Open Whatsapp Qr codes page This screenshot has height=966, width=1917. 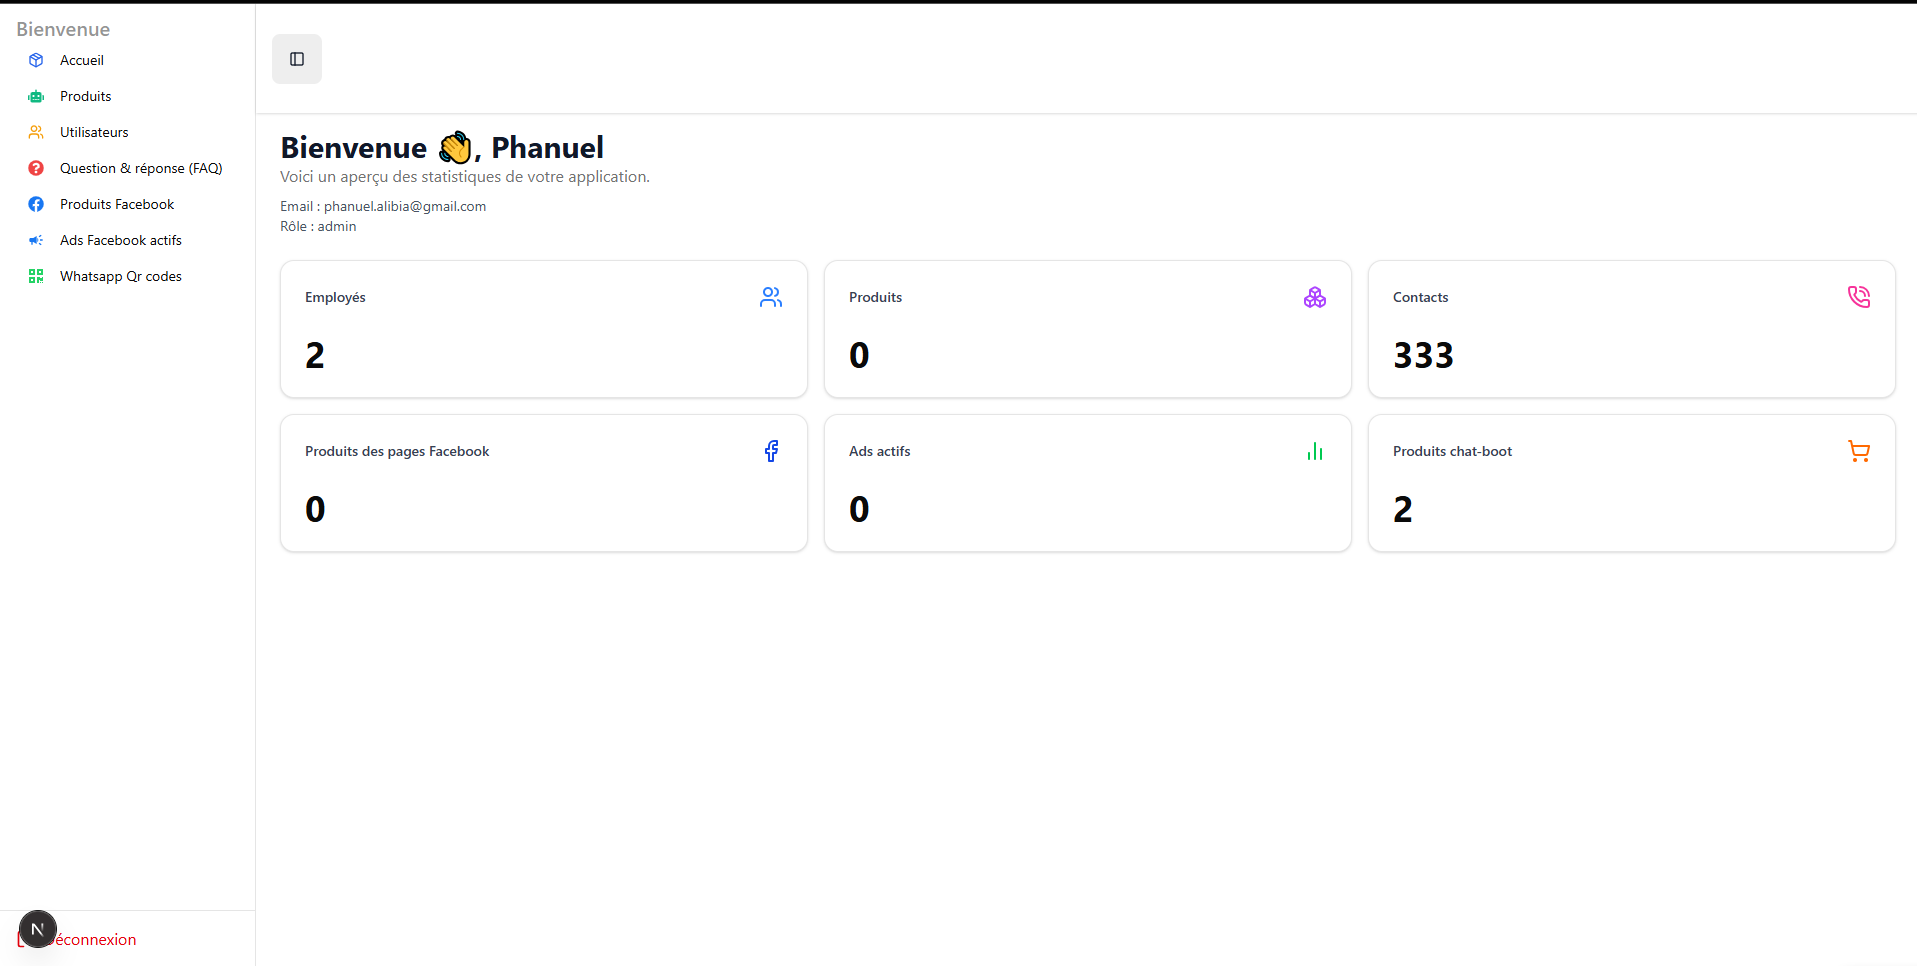click(120, 276)
